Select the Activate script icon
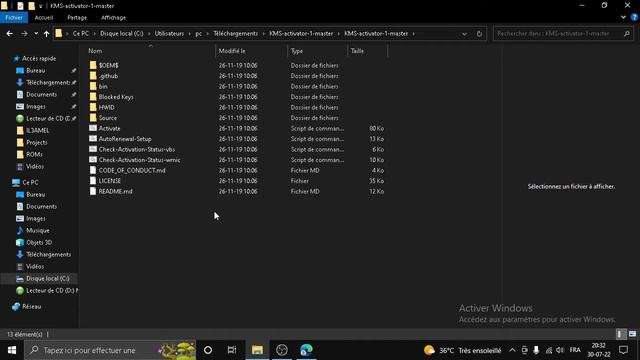 pyautogui.click(x=93, y=128)
